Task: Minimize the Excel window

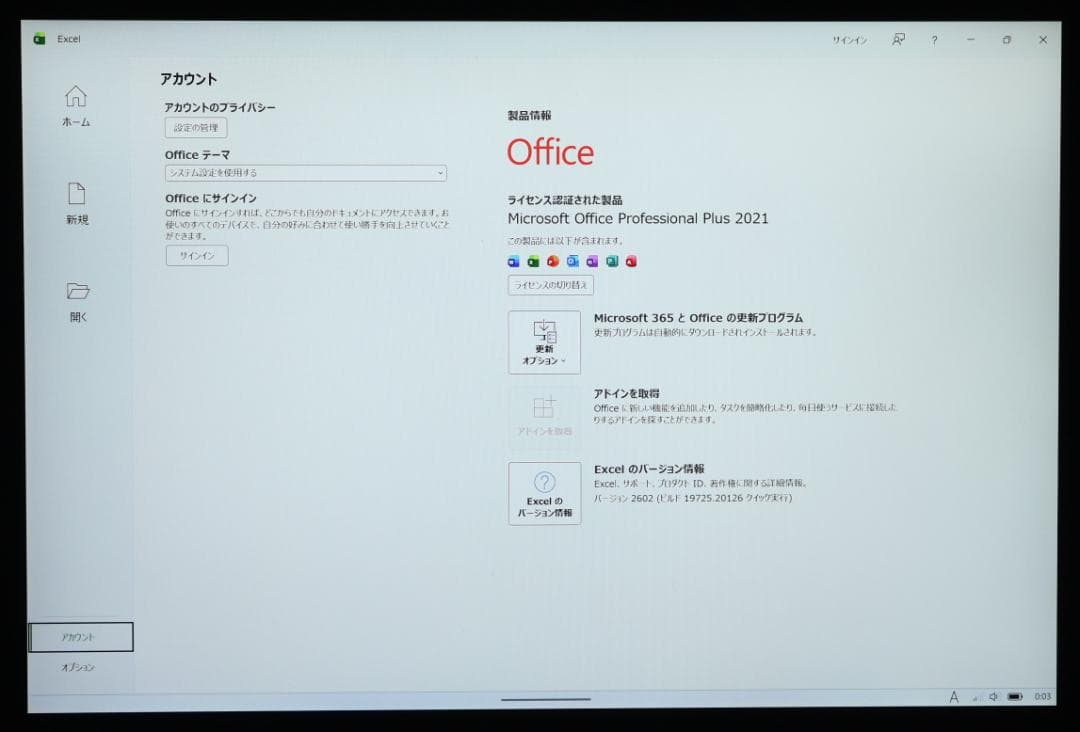Action: click(970, 40)
